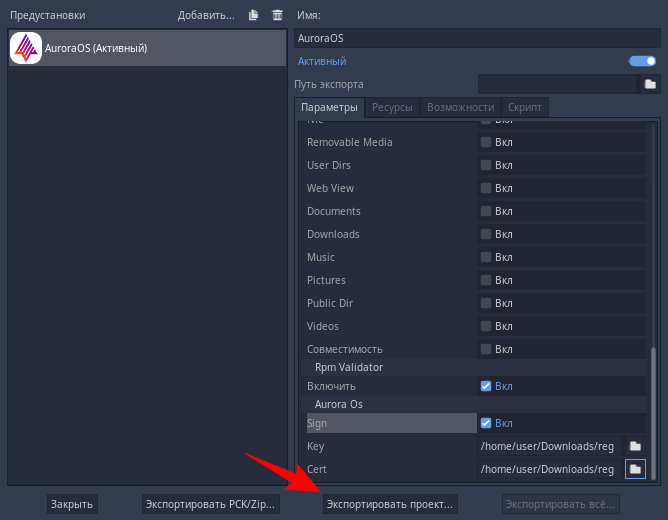Enable the Pictures checkbox
This screenshot has width=668, height=520.
pos(486,280)
